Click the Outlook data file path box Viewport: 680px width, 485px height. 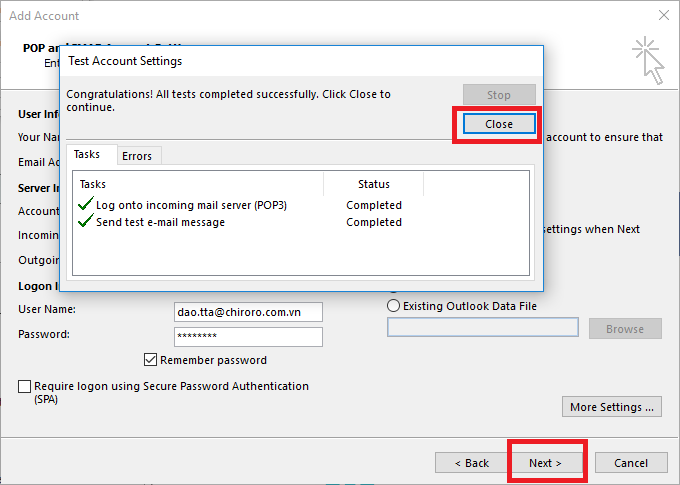pos(482,328)
